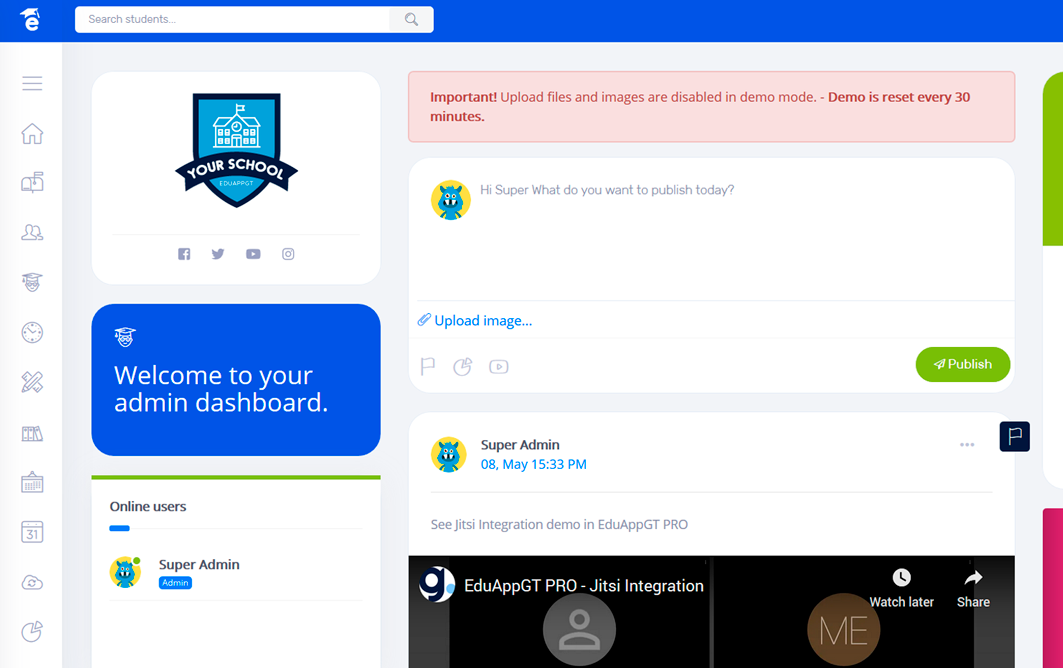Click Watch later on the video
Viewport: 1063px width, 668px height.
coord(901,589)
